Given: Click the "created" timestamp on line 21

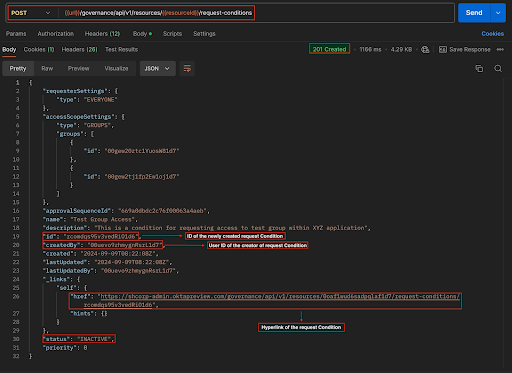Looking at the screenshot, I should tap(119, 254).
